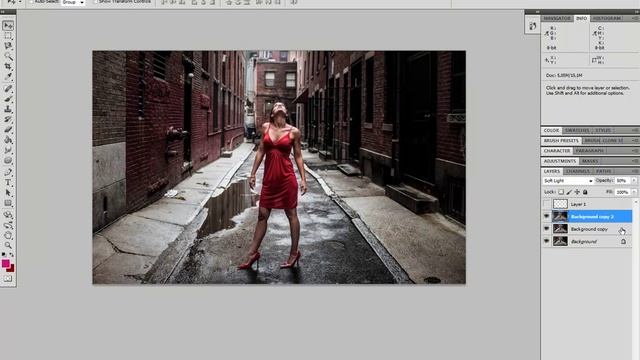The image size is (640, 360).
Task: Toggle lock position
Action: (x=577, y=192)
